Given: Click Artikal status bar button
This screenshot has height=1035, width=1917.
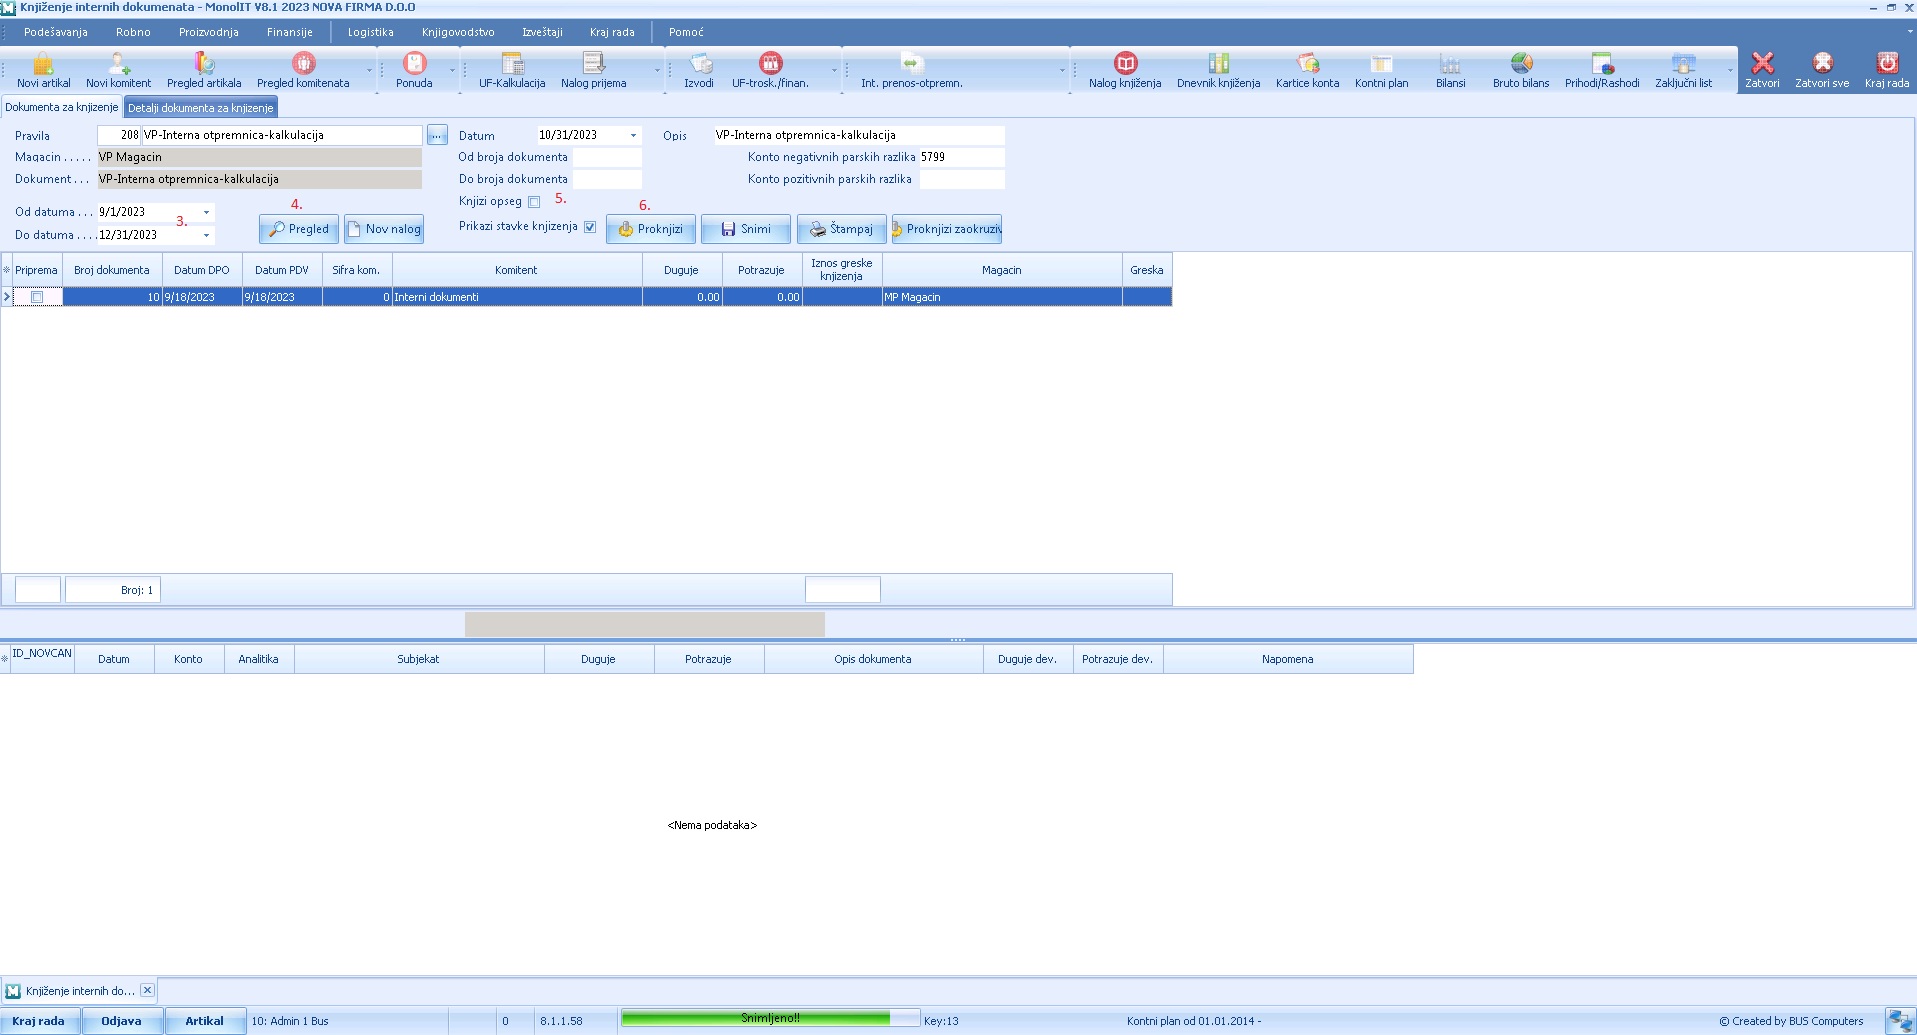Looking at the screenshot, I should tap(204, 1021).
